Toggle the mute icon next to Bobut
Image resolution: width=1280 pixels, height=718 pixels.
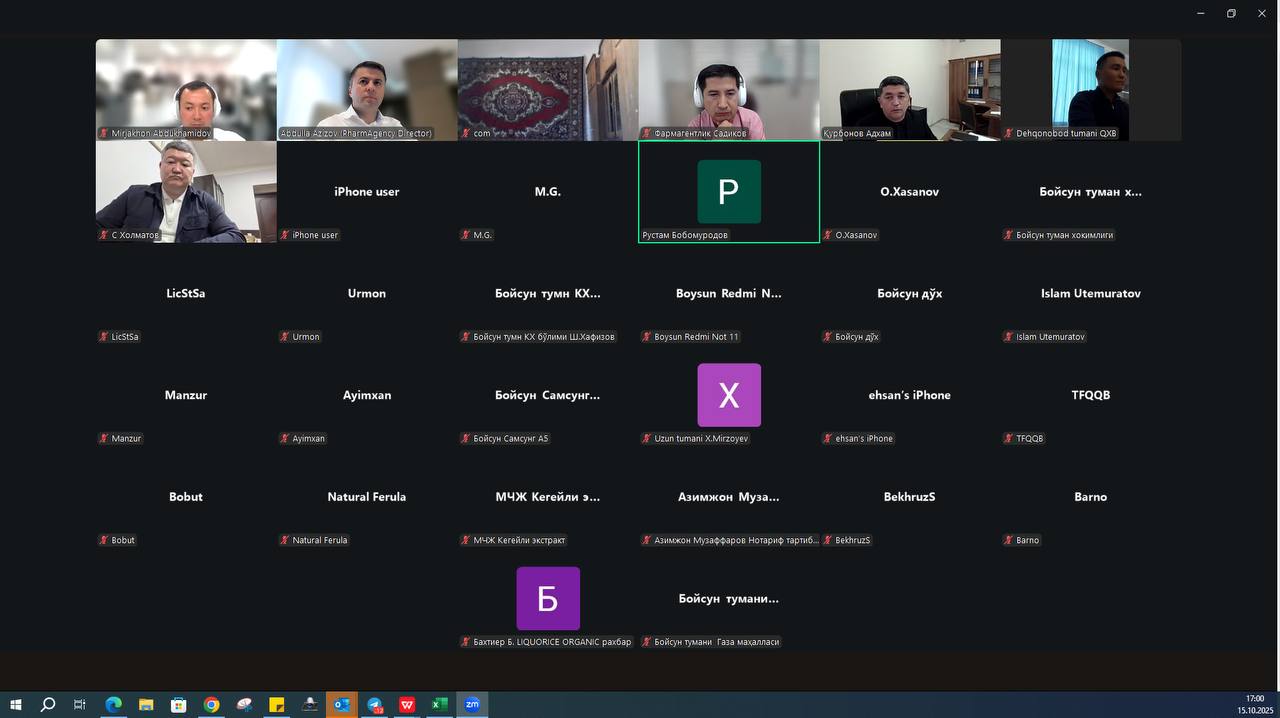[x=103, y=540]
